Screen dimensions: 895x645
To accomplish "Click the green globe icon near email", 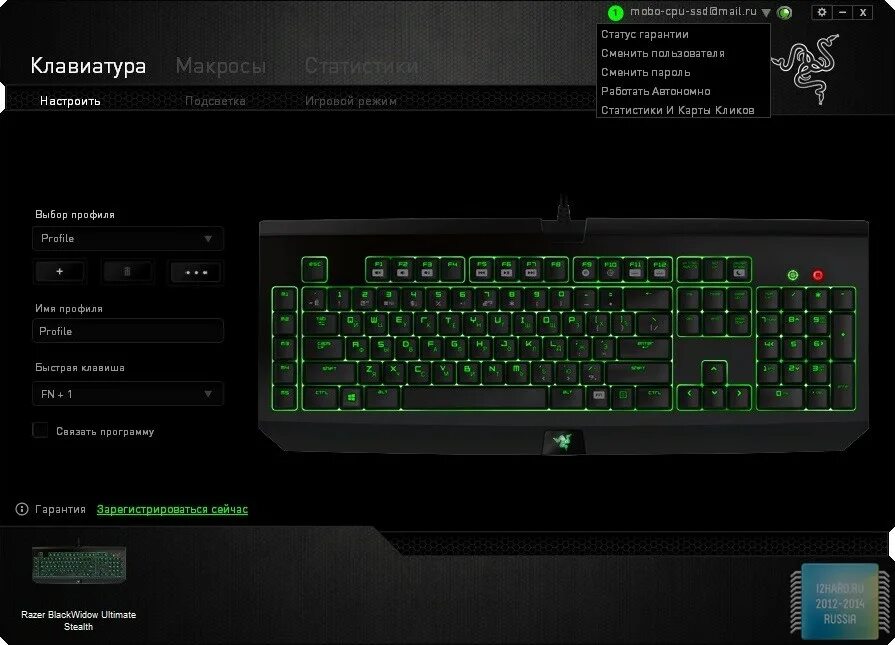I will click(x=785, y=12).
